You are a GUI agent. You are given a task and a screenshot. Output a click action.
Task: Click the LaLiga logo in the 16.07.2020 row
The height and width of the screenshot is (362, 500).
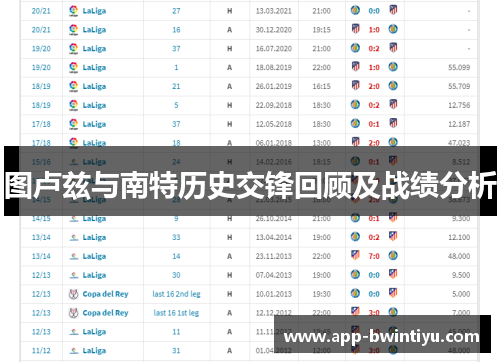click(x=73, y=49)
